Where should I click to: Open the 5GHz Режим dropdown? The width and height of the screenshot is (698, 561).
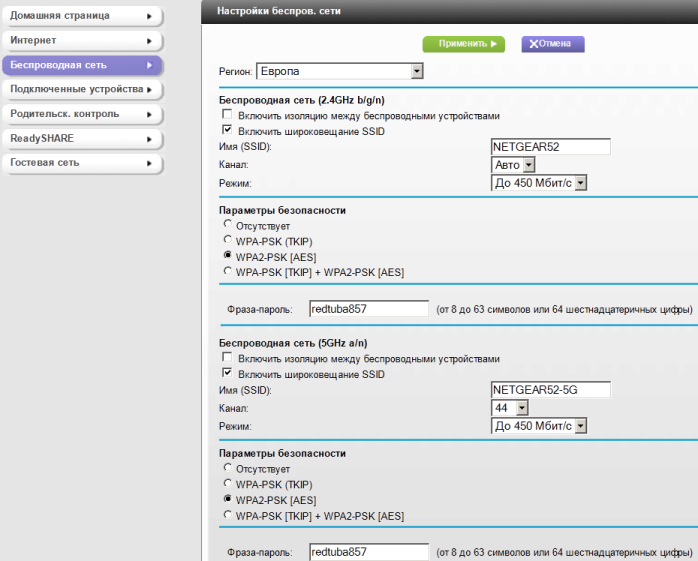[539, 426]
